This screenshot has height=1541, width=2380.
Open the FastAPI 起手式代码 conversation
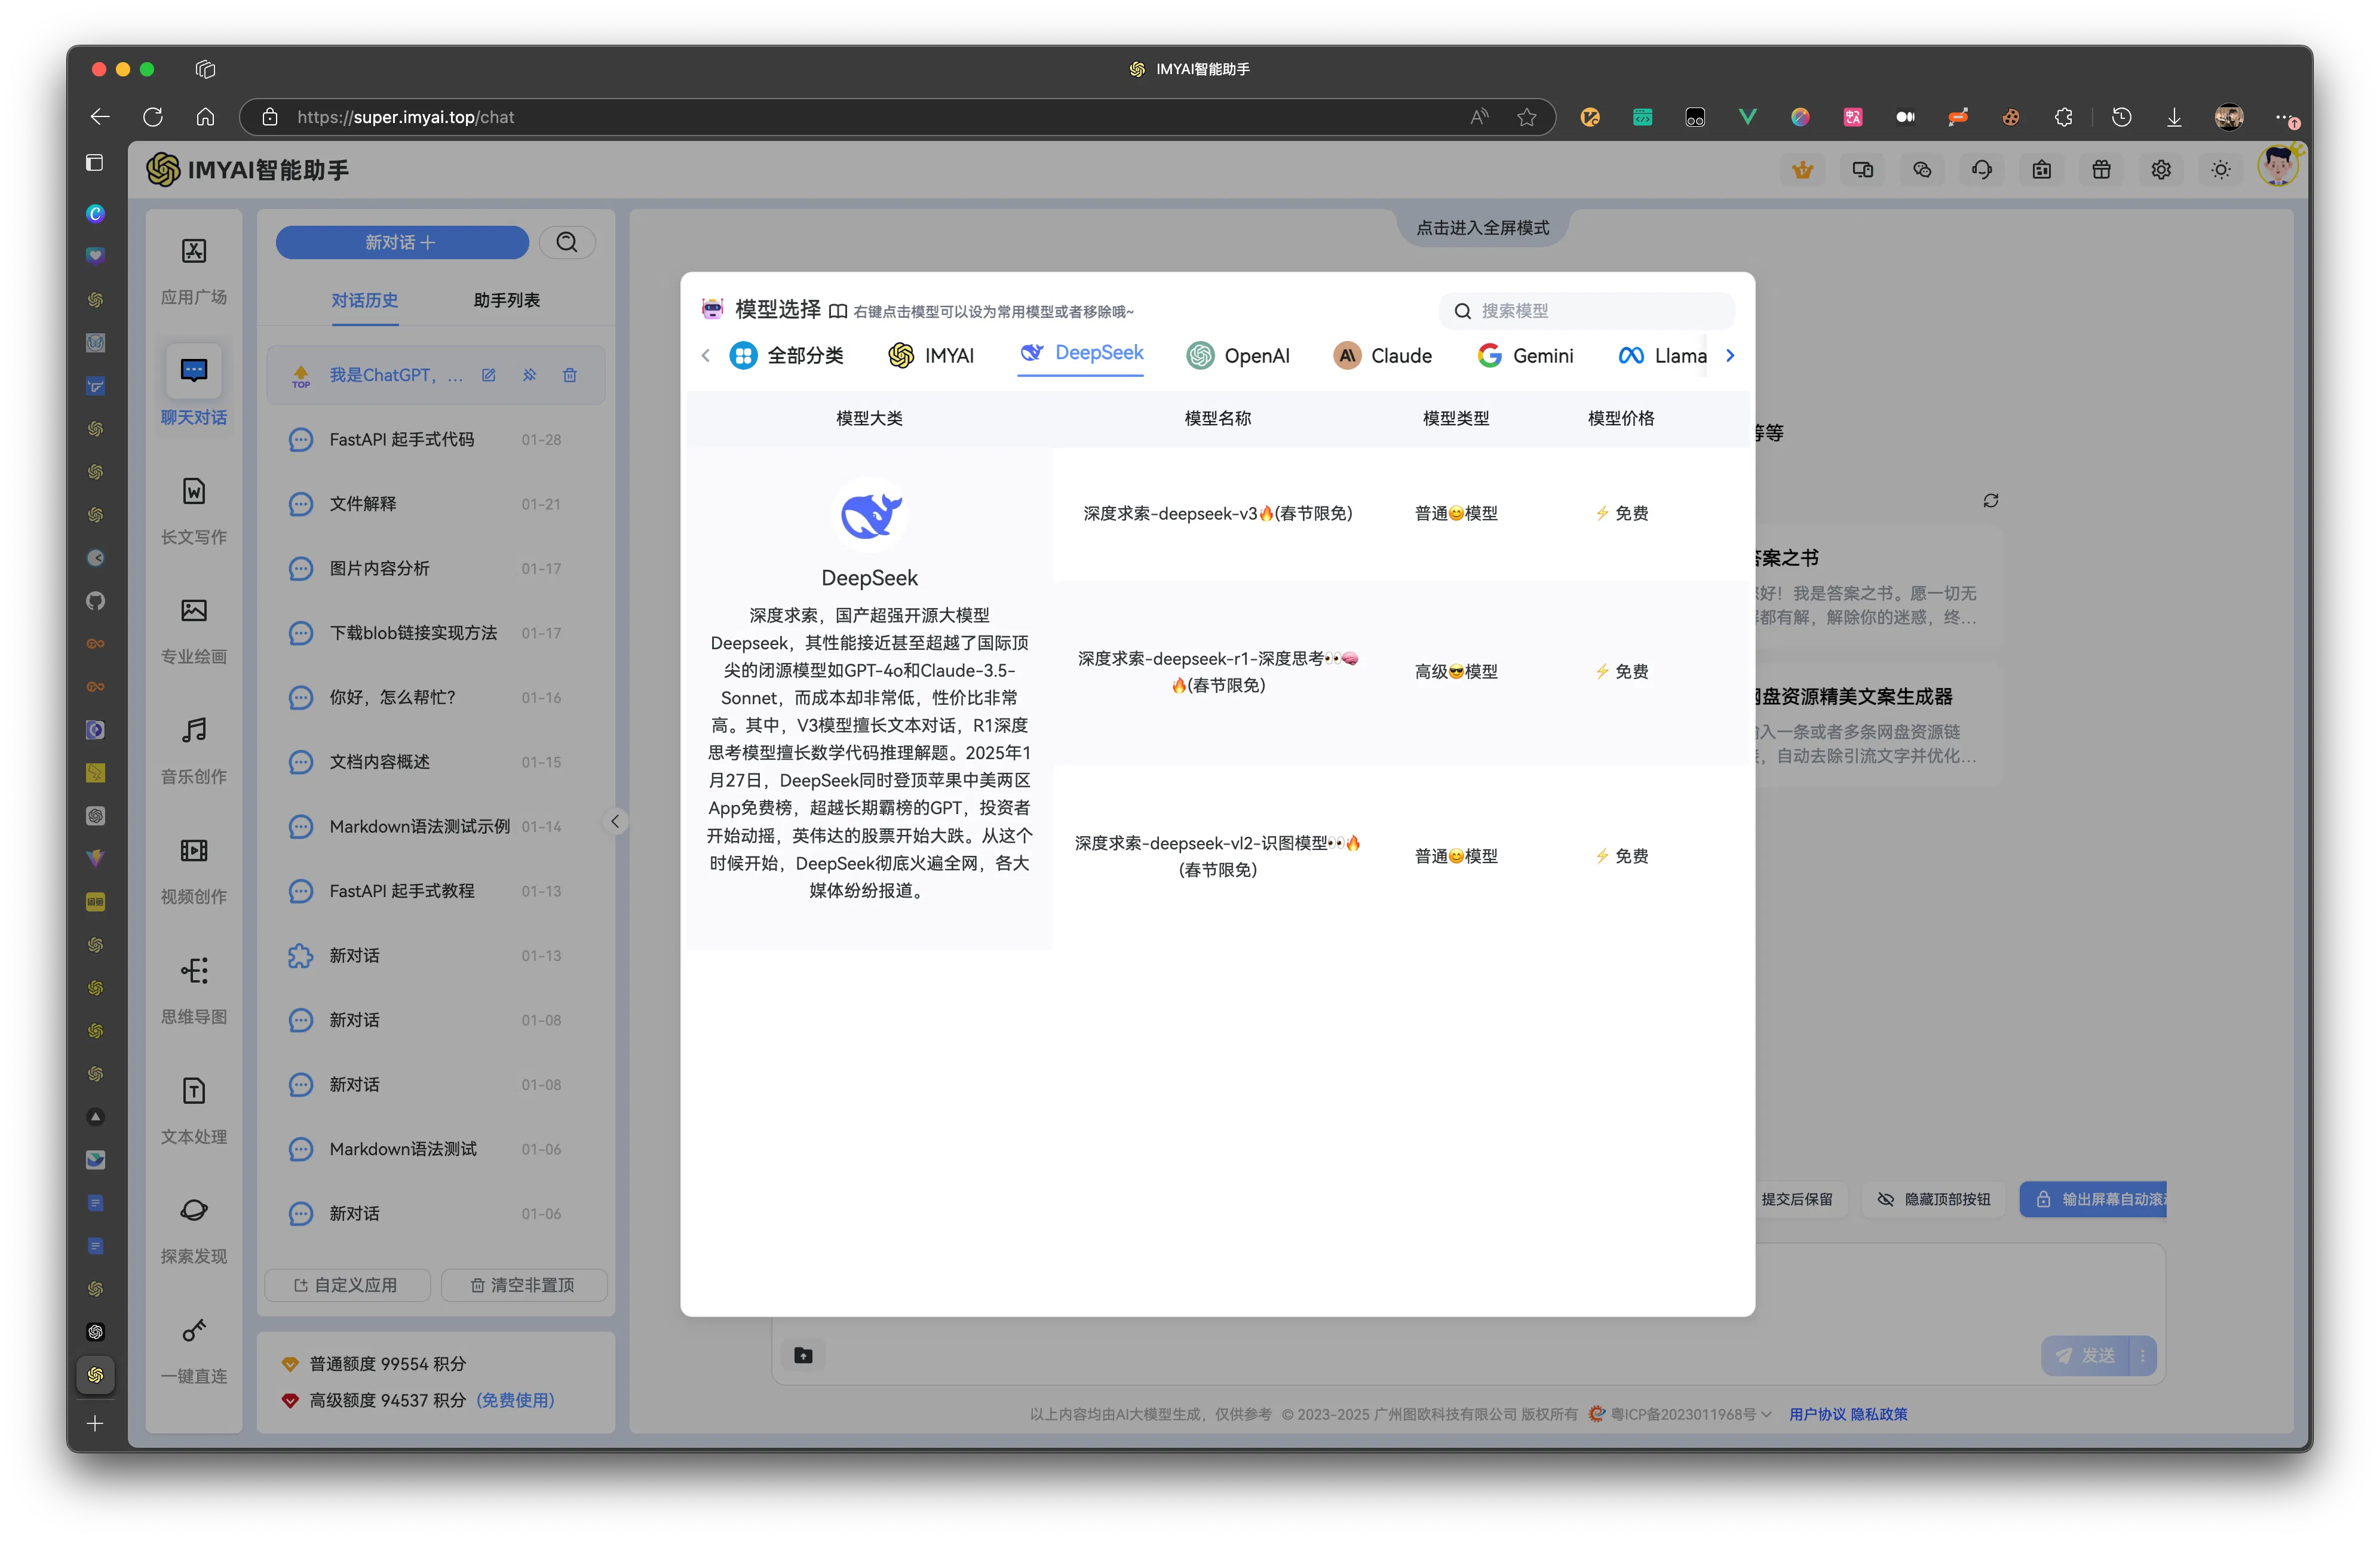435,440
